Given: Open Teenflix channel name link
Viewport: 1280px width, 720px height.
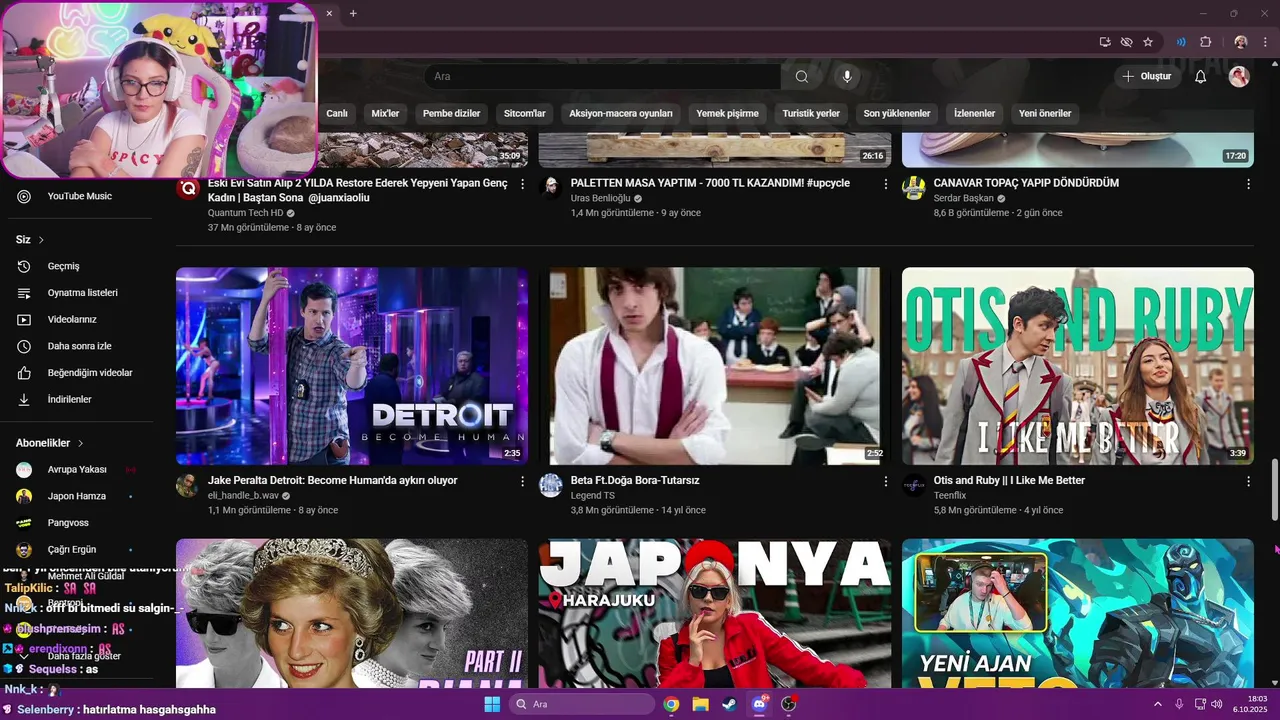Looking at the screenshot, I should 950,495.
